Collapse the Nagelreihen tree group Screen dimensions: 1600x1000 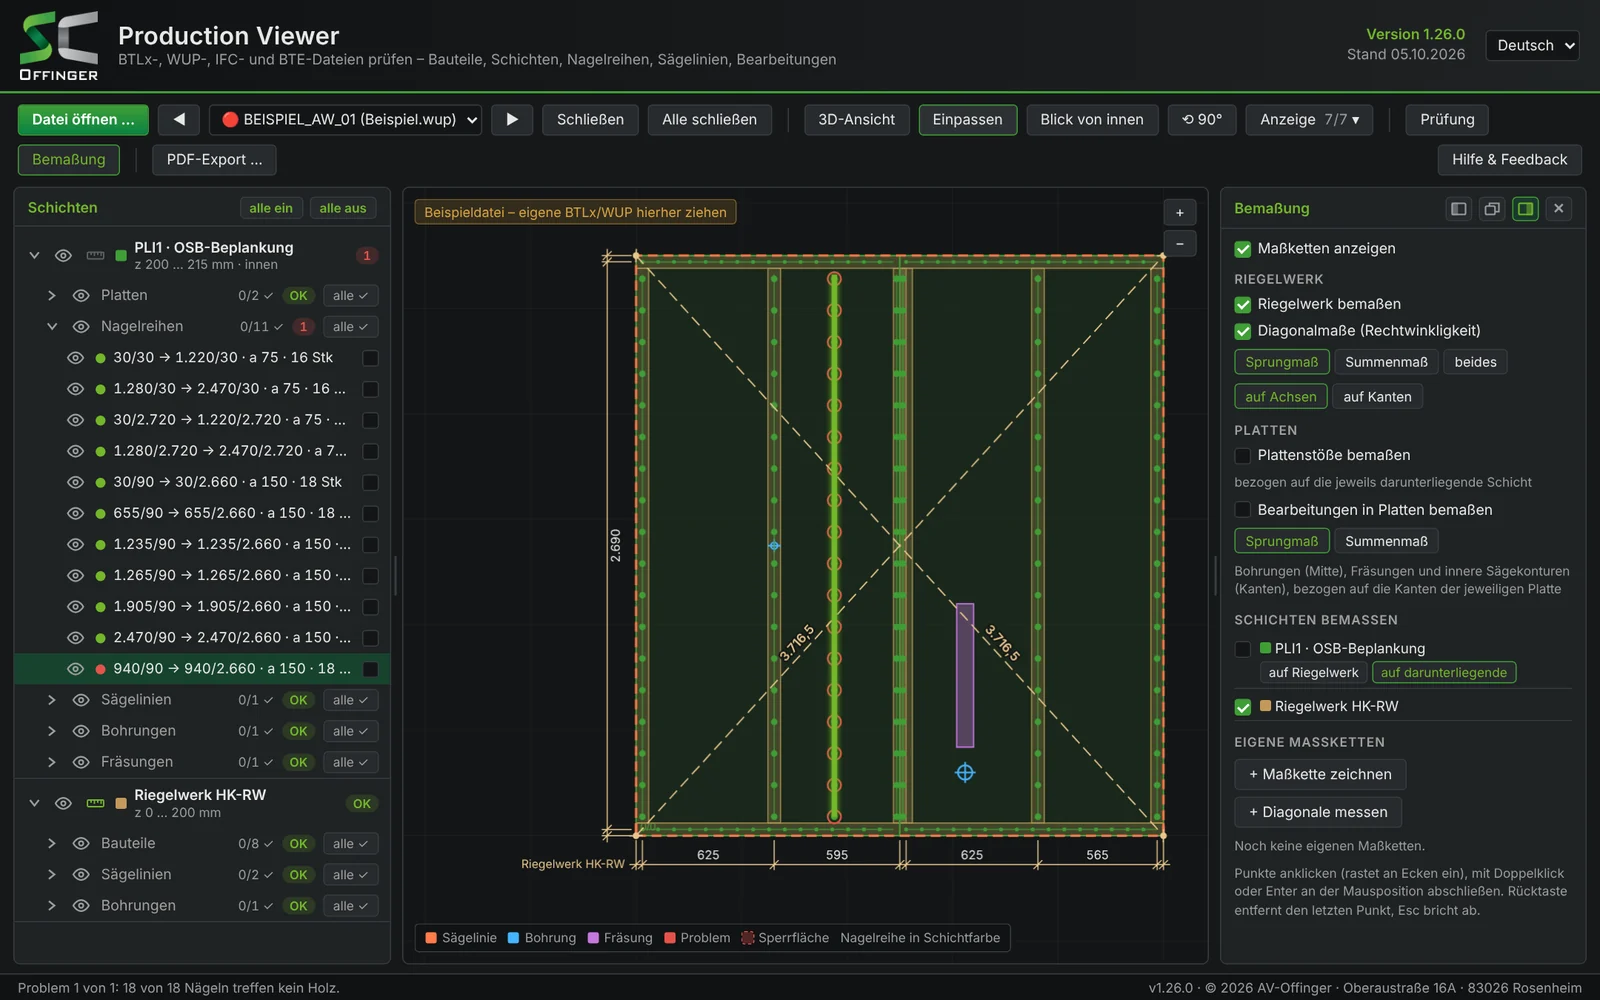52,326
